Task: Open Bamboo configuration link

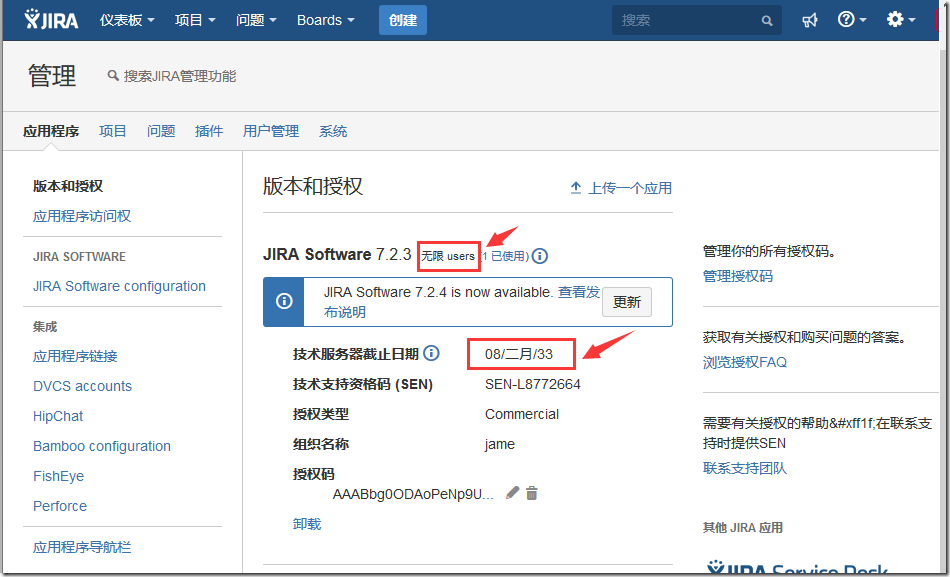Action: (102, 446)
